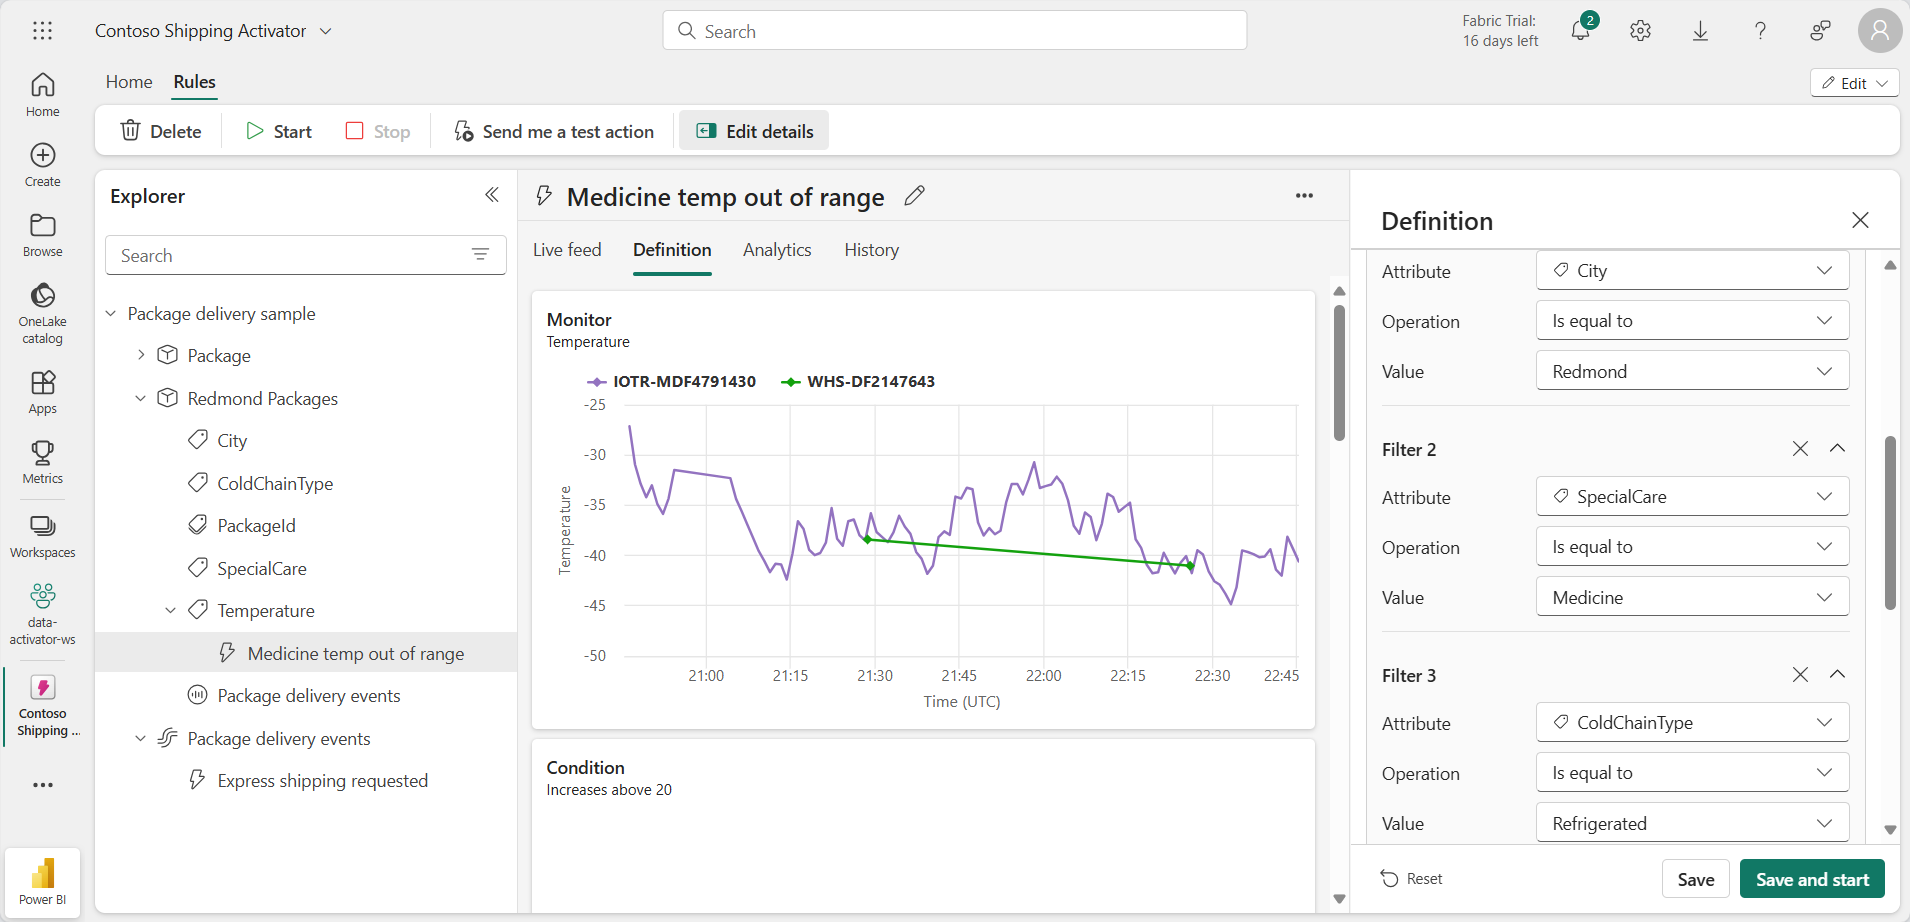The height and width of the screenshot is (922, 1910).
Task: Open the SpecialCare attribute dropdown
Action: click(x=1692, y=496)
